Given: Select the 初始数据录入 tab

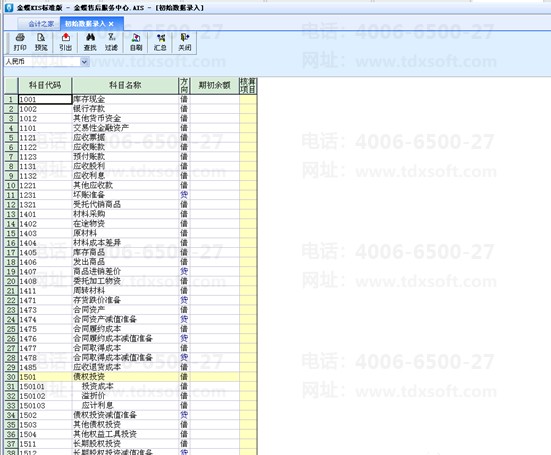Looking at the screenshot, I should click(x=85, y=24).
